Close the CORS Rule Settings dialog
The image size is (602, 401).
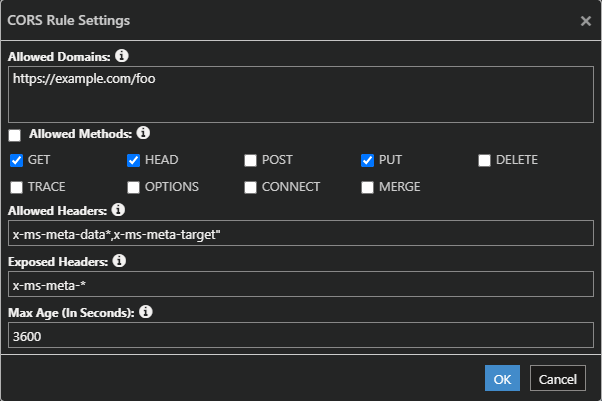pos(586,21)
